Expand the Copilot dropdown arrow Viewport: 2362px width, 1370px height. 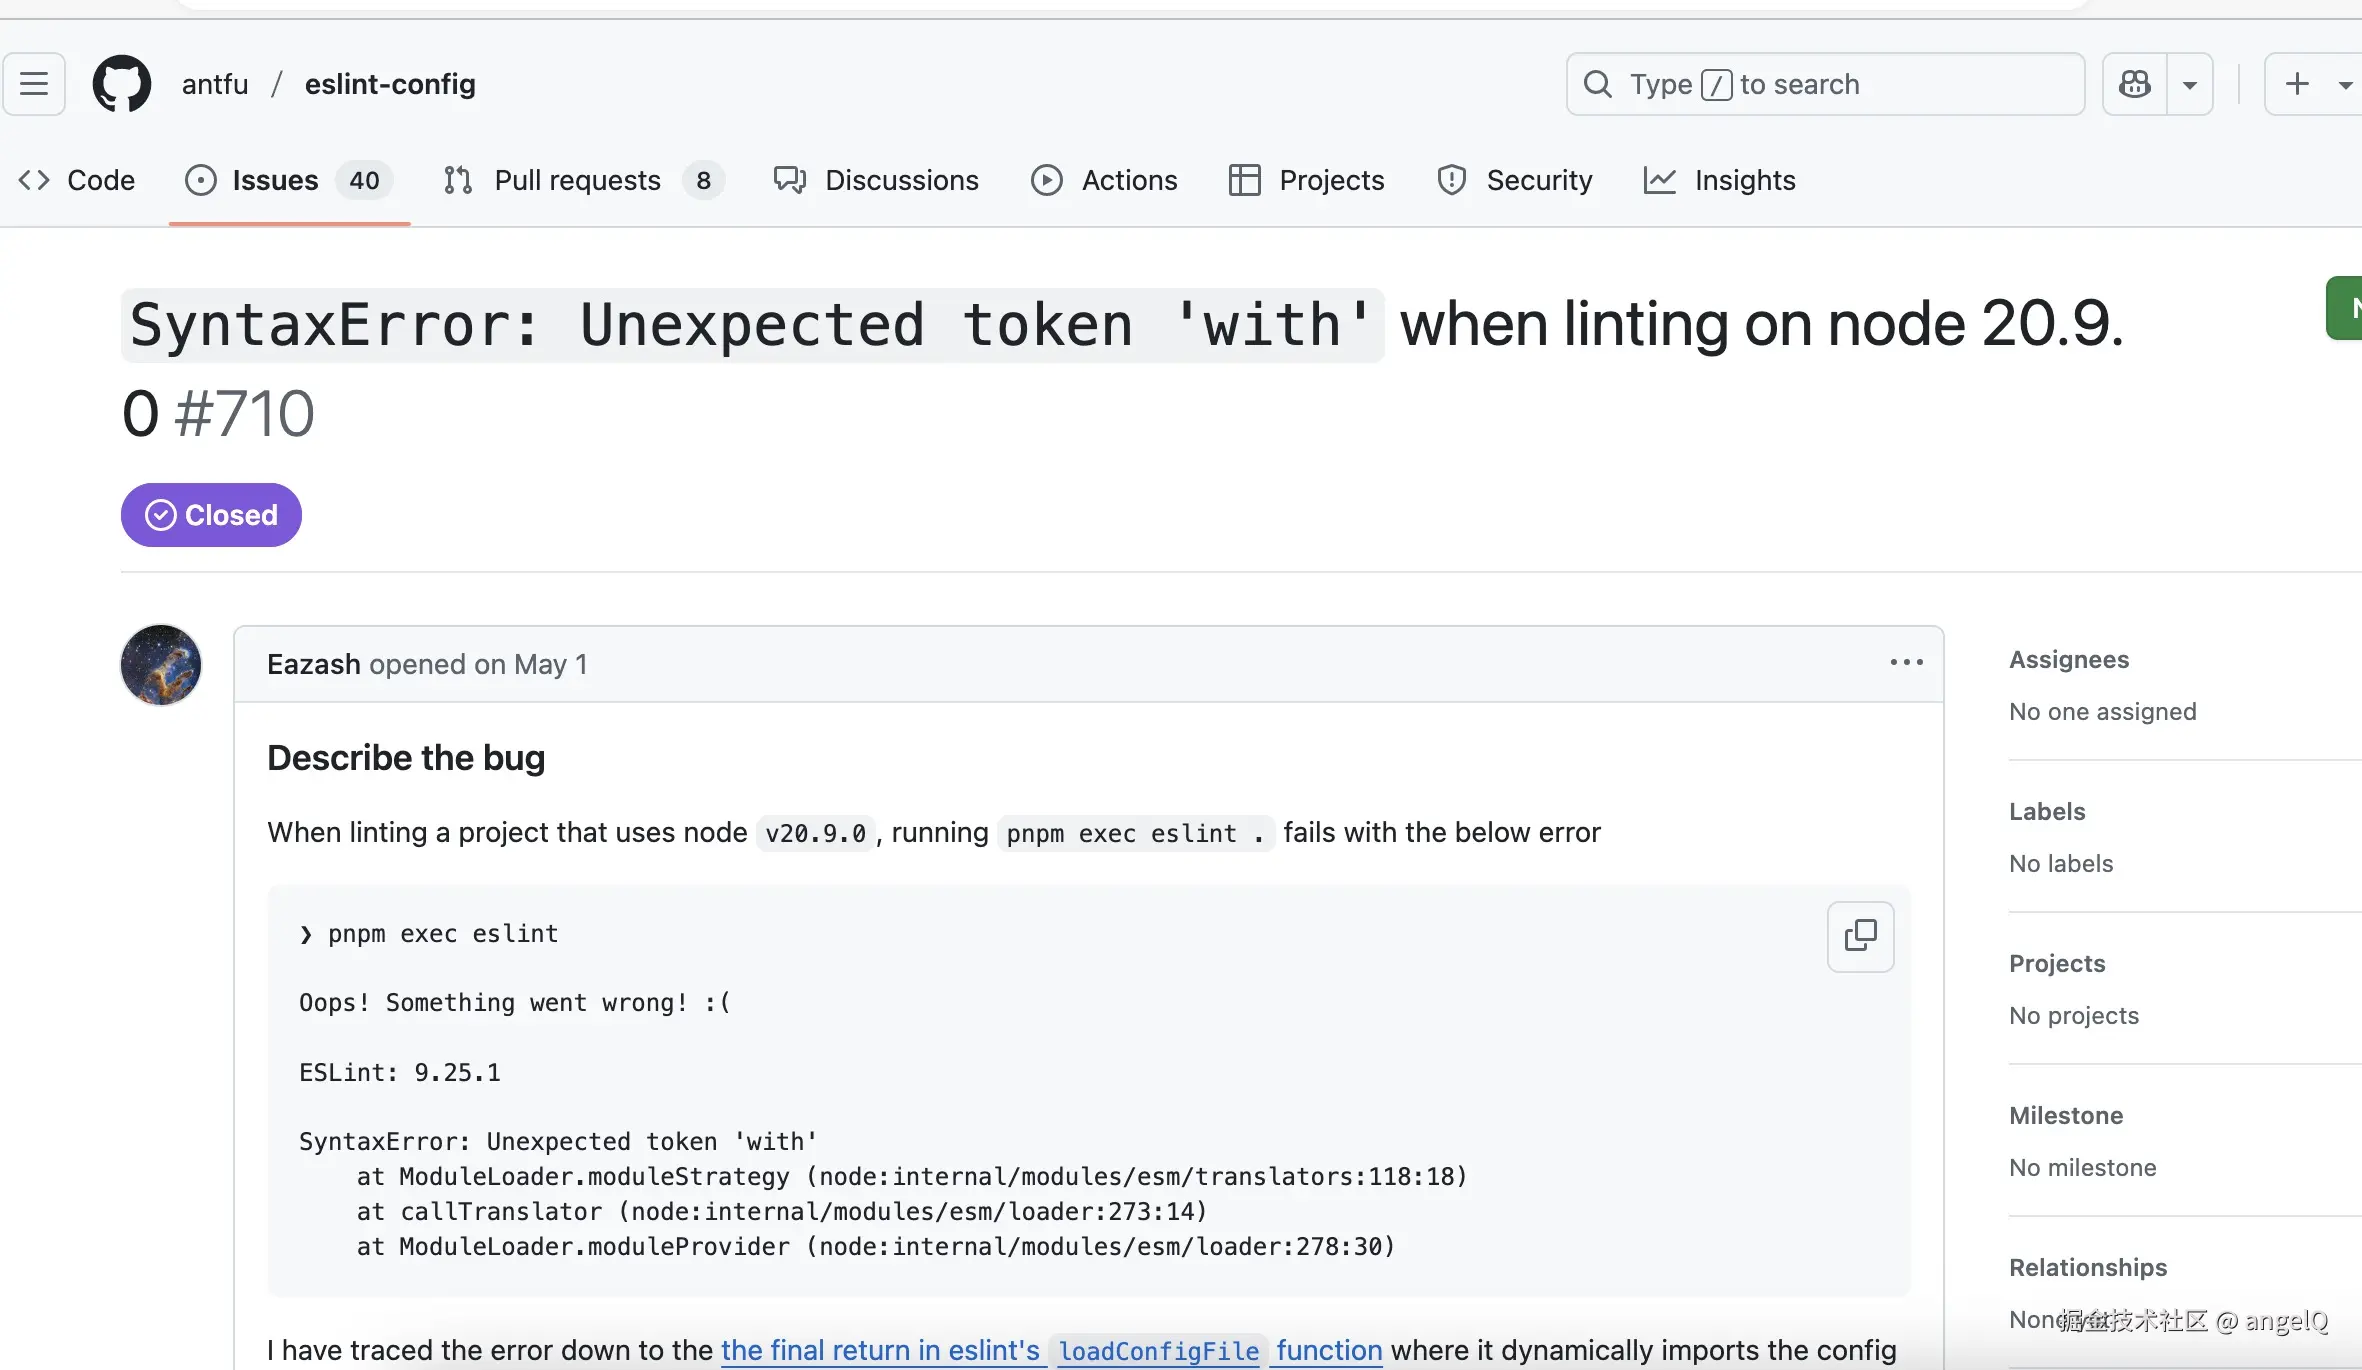2190,84
